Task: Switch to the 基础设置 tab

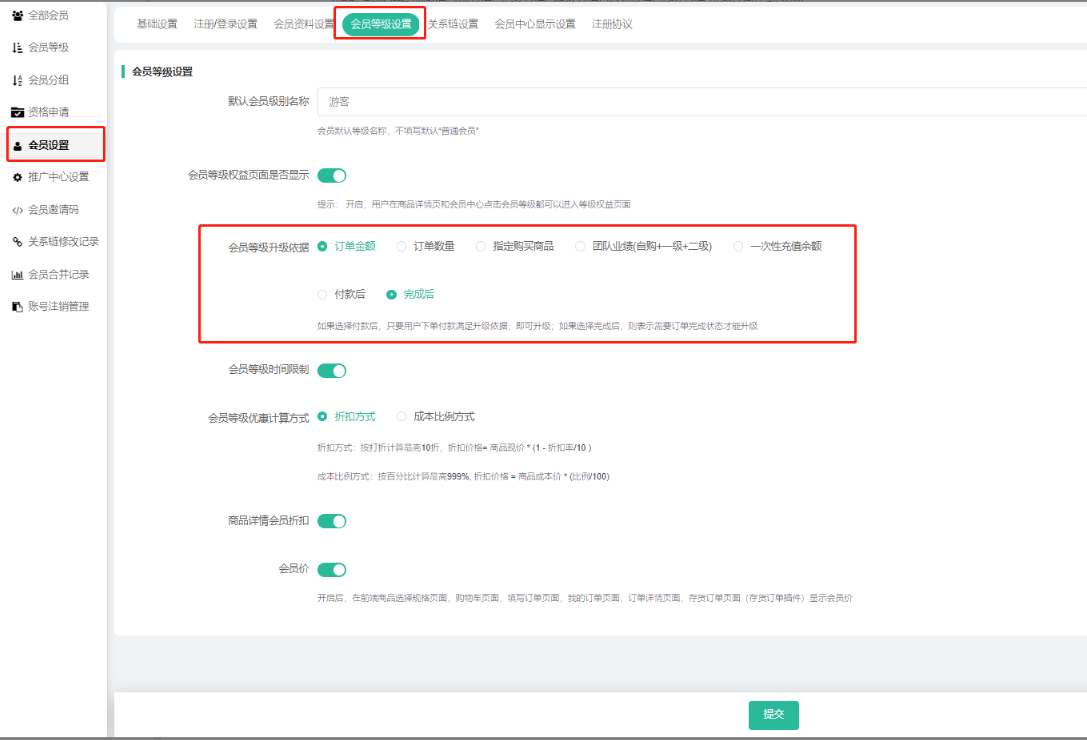Action: 157,24
